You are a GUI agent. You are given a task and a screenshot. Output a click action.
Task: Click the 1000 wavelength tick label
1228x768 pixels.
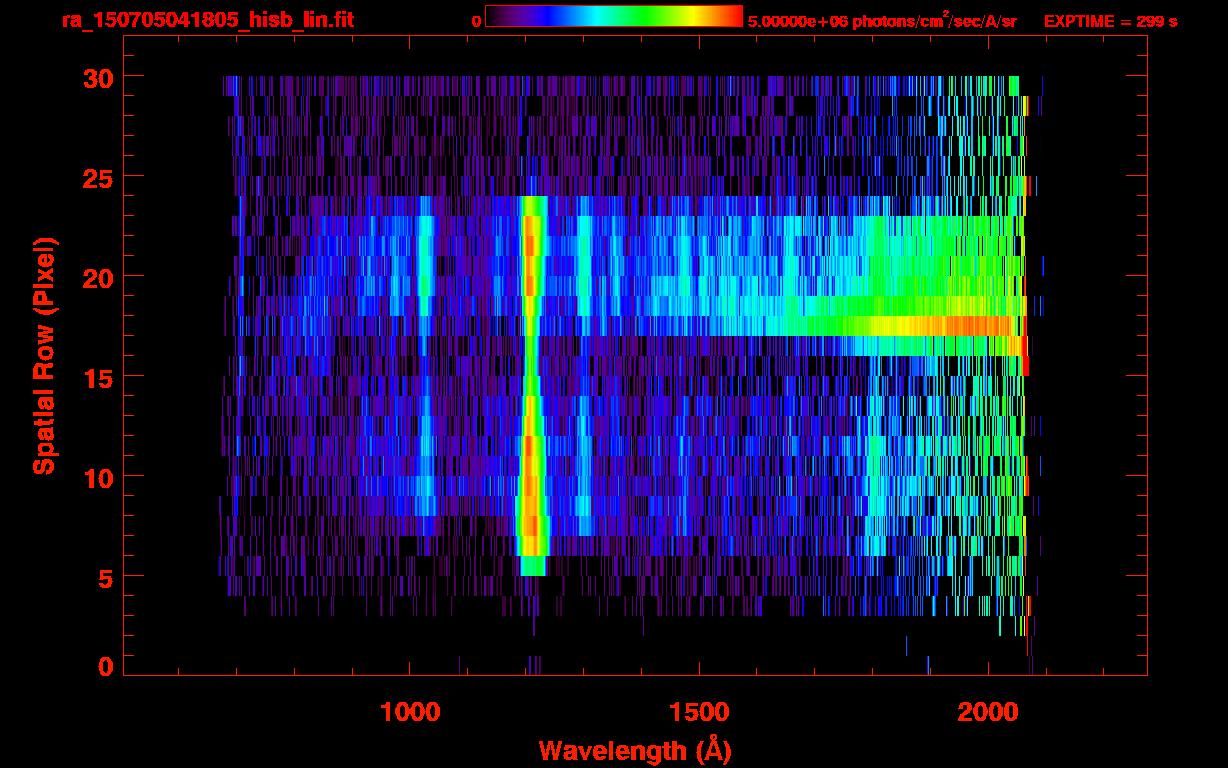[x=410, y=712]
